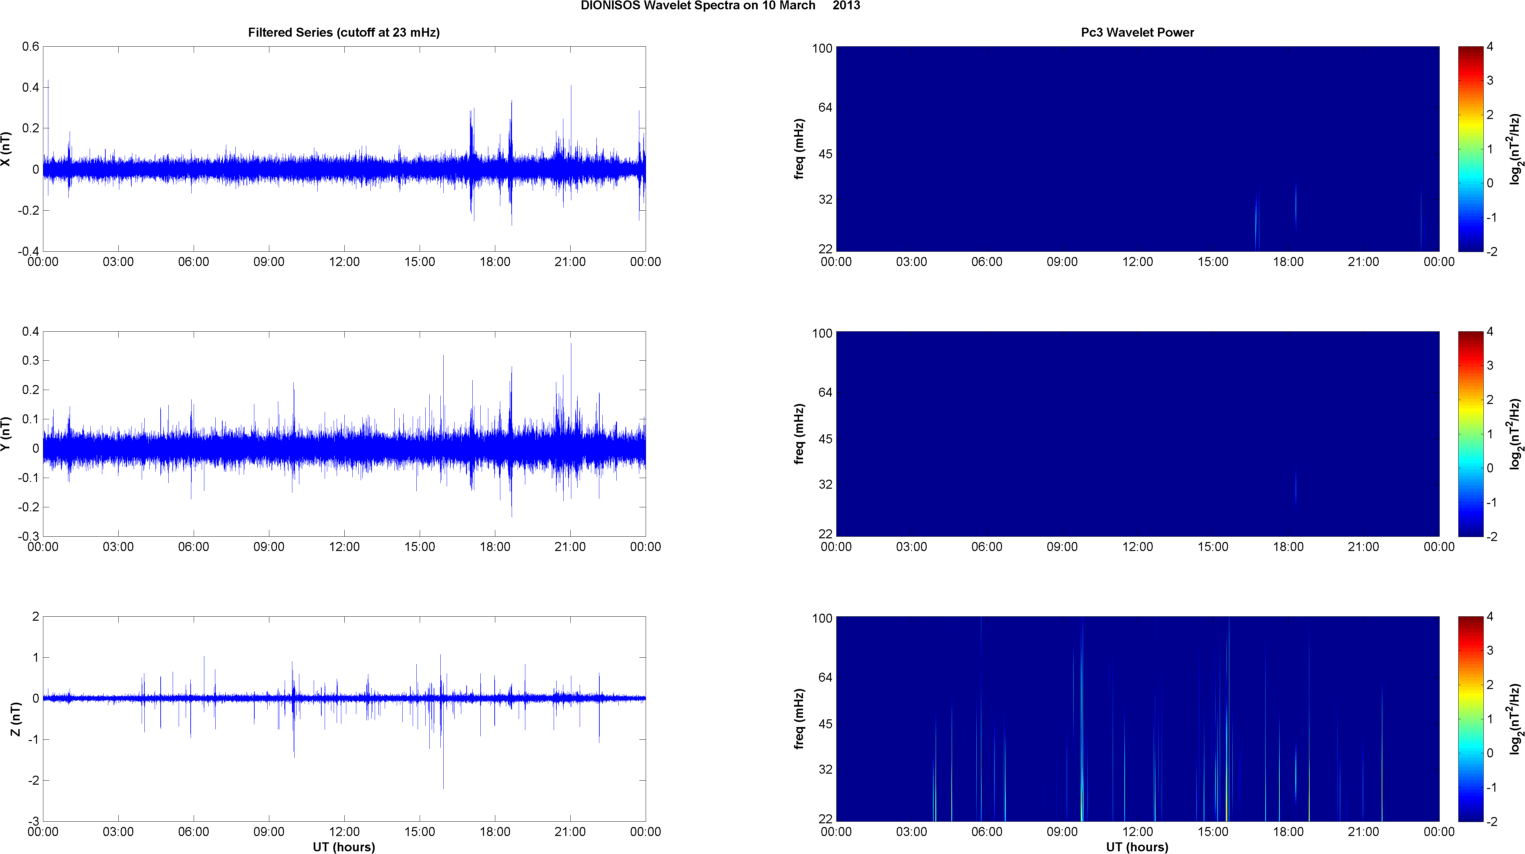The width and height of the screenshot is (1525, 854).
Task: Click the 'Z (nT)' axis label
Action: coord(15,719)
